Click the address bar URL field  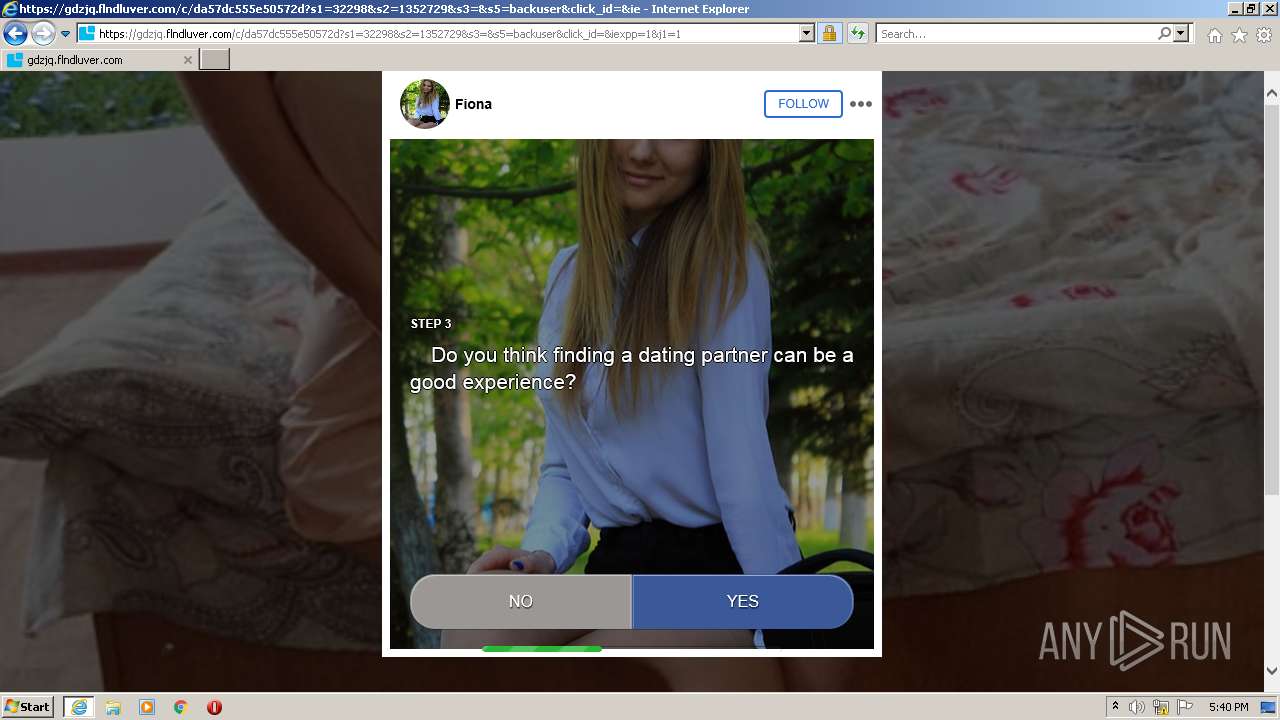[438, 34]
